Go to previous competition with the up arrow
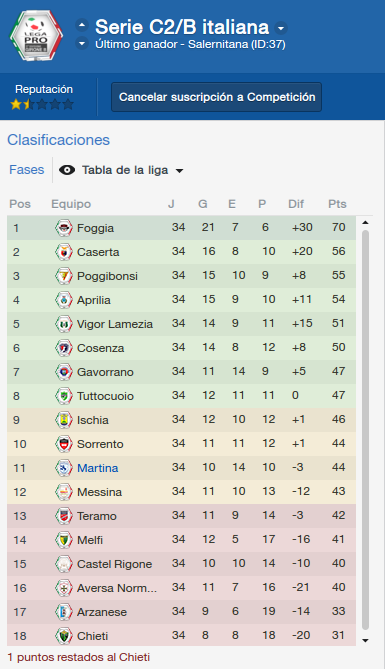This screenshot has width=385, height=669. pyautogui.click(x=82, y=25)
